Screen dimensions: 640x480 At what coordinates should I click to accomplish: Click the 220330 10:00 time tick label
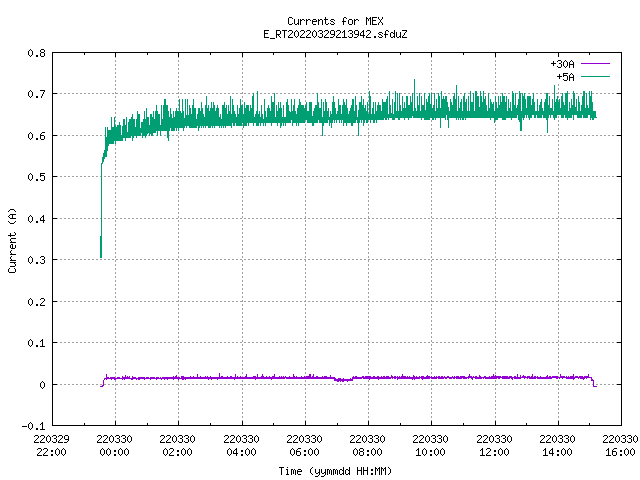[x=431, y=446]
